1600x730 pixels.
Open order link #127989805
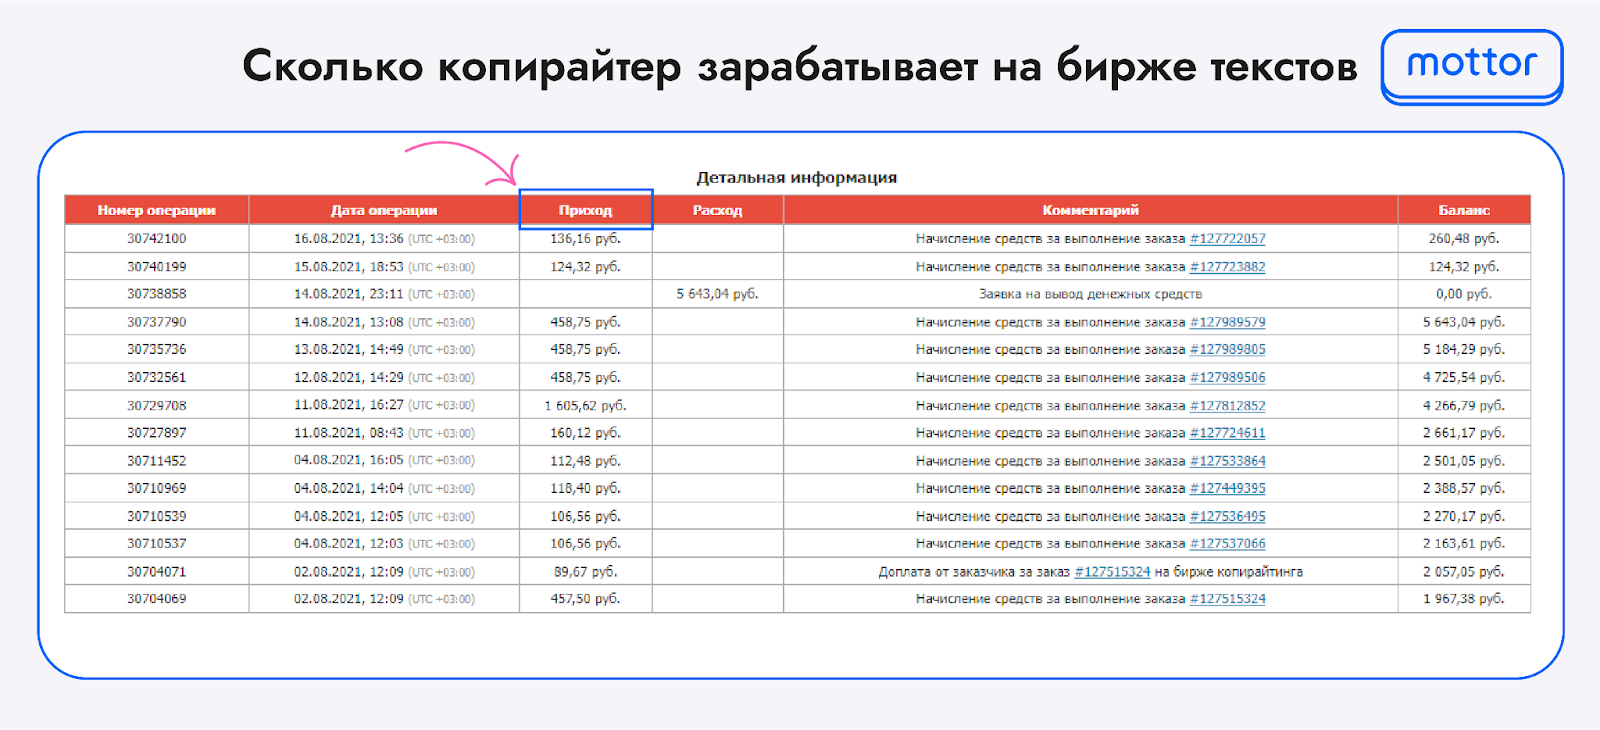(1227, 350)
